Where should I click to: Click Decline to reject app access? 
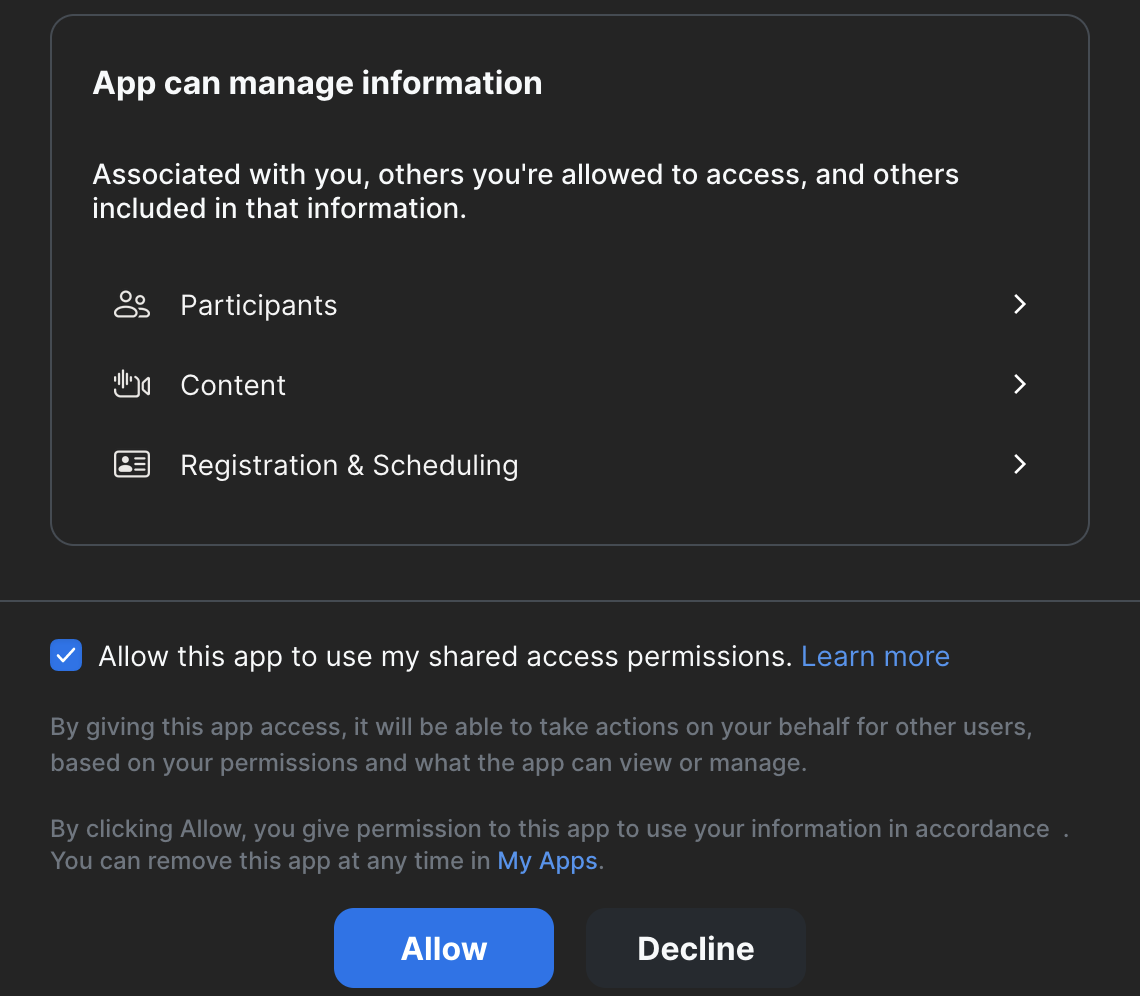[x=695, y=948]
